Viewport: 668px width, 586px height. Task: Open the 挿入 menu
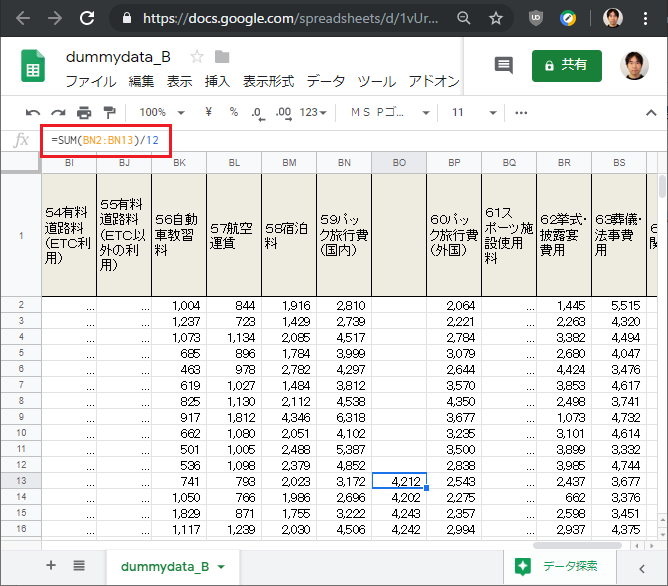click(x=217, y=81)
